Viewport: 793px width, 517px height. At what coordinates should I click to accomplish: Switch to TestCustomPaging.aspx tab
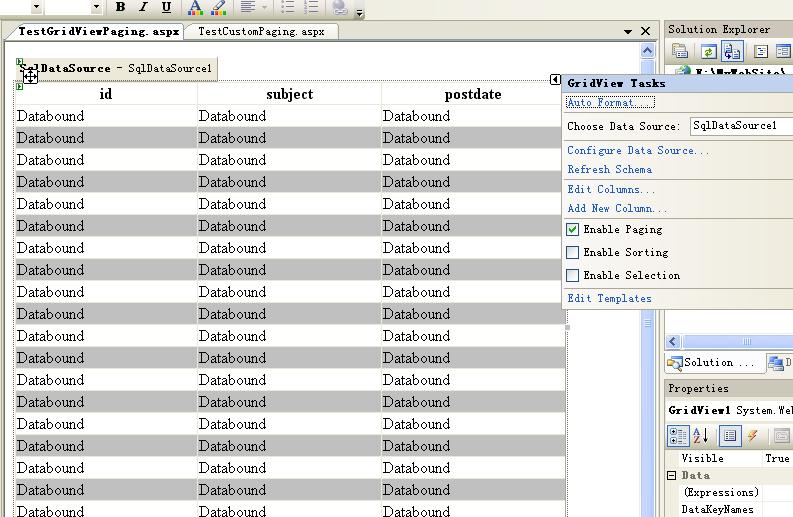(261, 31)
